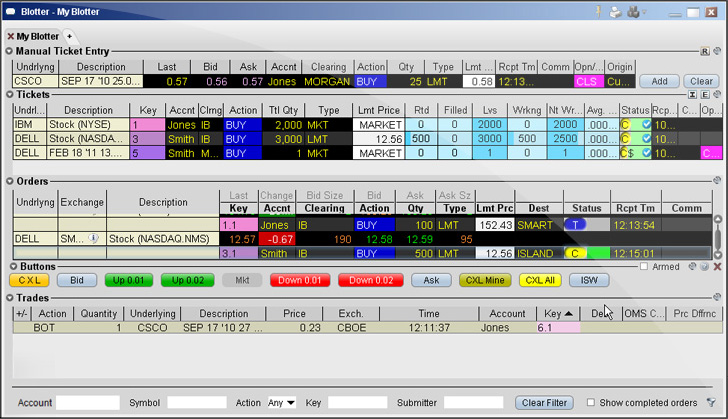Image resolution: width=728 pixels, height=419 pixels.
Task: Click the Orders scrollbar up arrow
Action: pos(717,219)
